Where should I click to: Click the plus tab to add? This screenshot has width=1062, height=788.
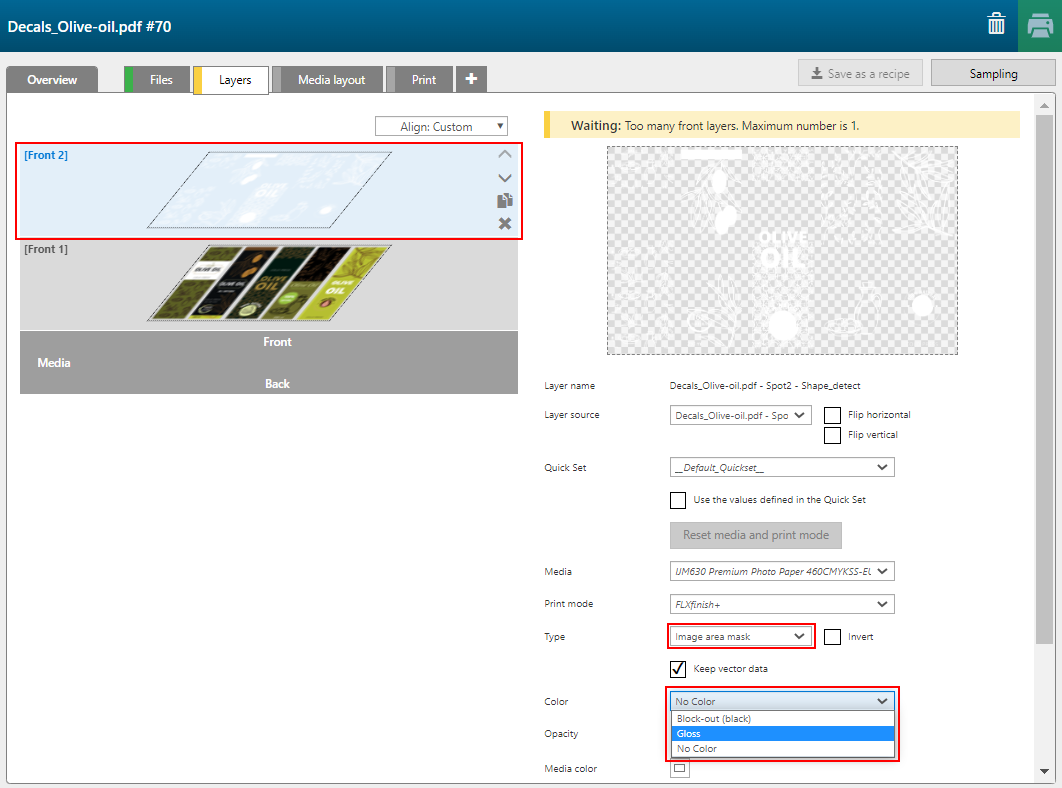tap(471, 80)
